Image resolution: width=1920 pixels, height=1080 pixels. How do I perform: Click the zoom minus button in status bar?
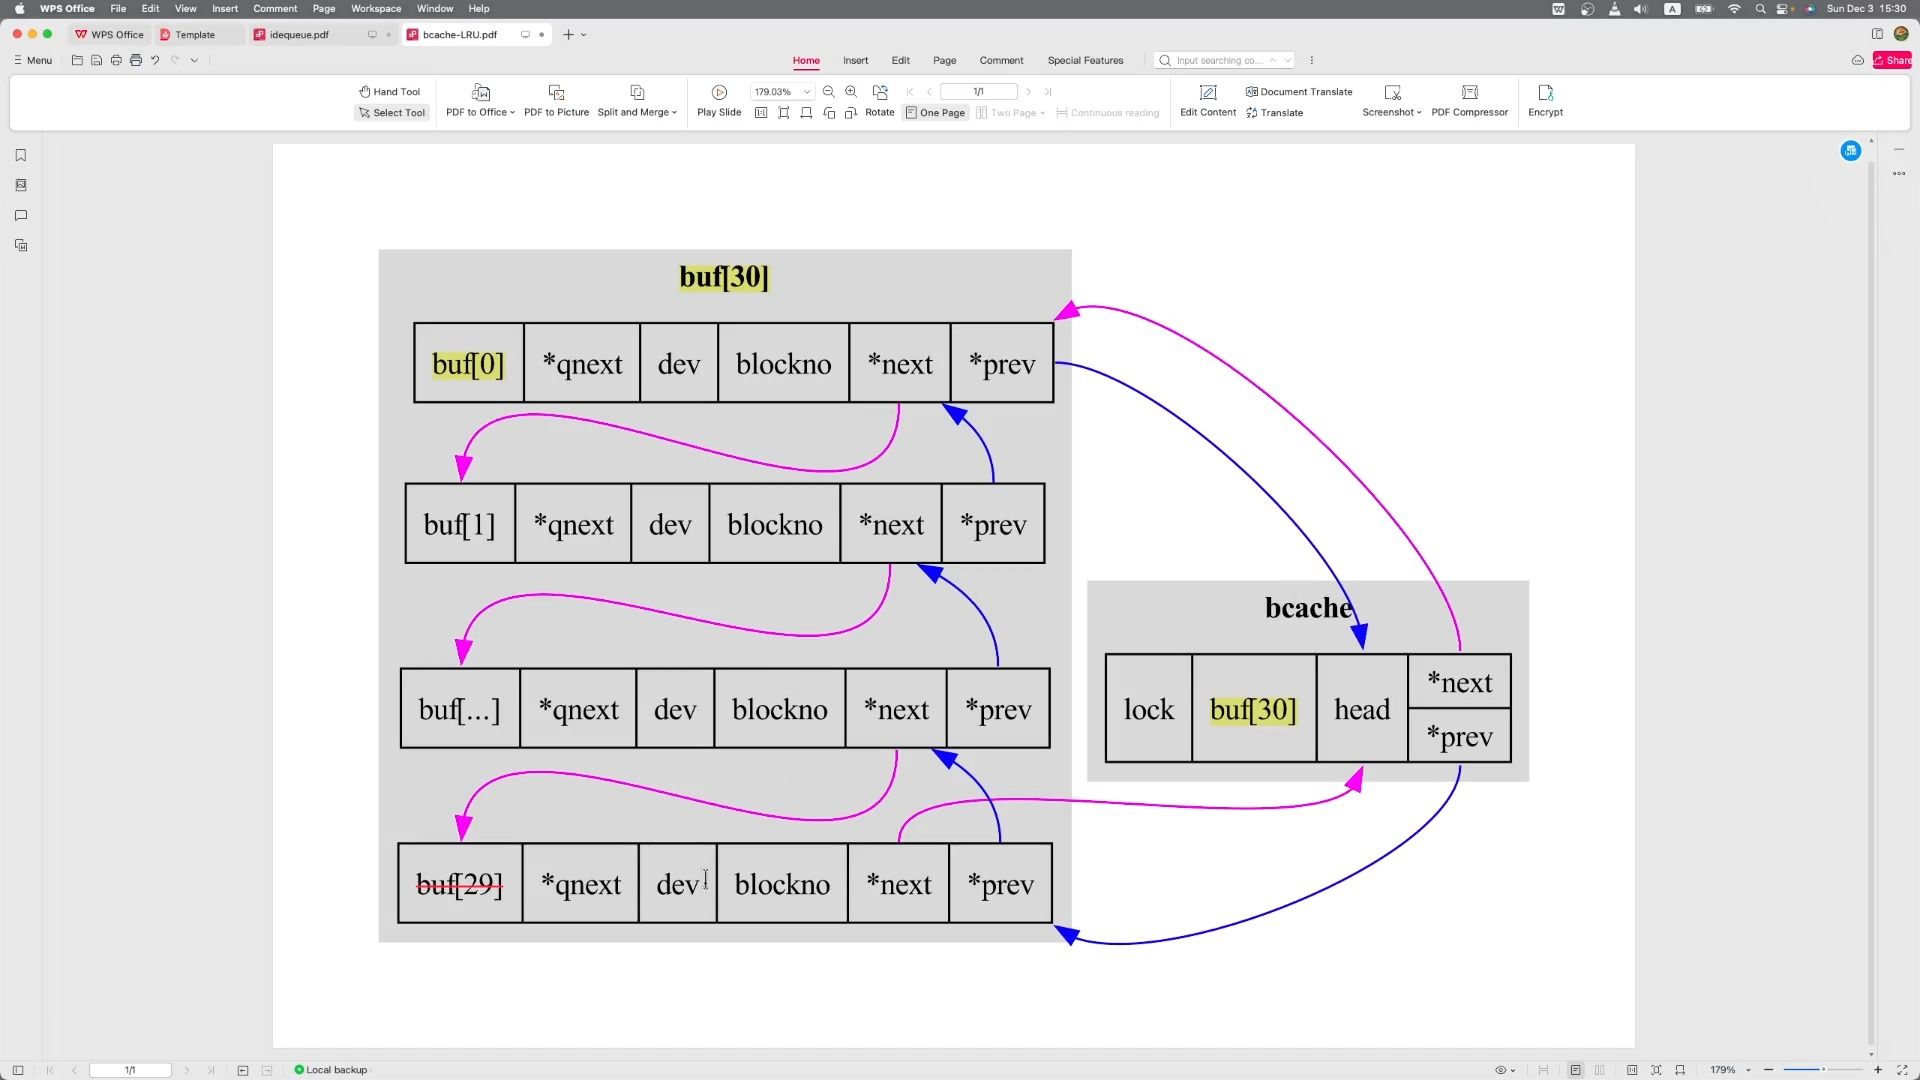click(1769, 1070)
